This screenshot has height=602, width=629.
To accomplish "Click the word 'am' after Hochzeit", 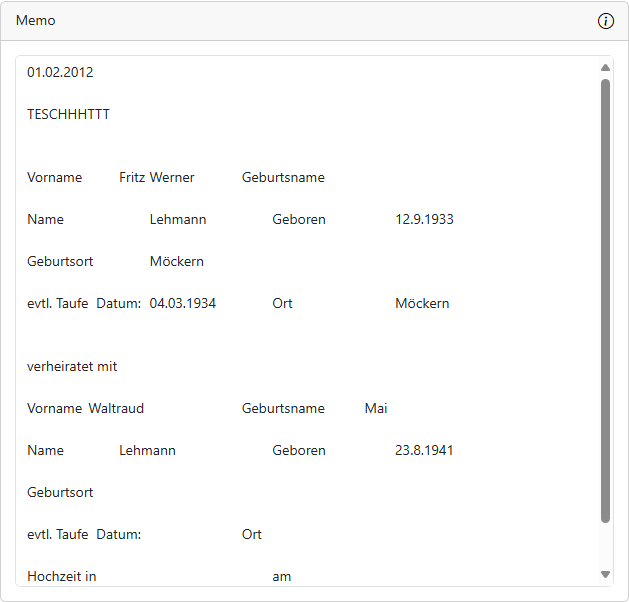I will coord(282,576).
